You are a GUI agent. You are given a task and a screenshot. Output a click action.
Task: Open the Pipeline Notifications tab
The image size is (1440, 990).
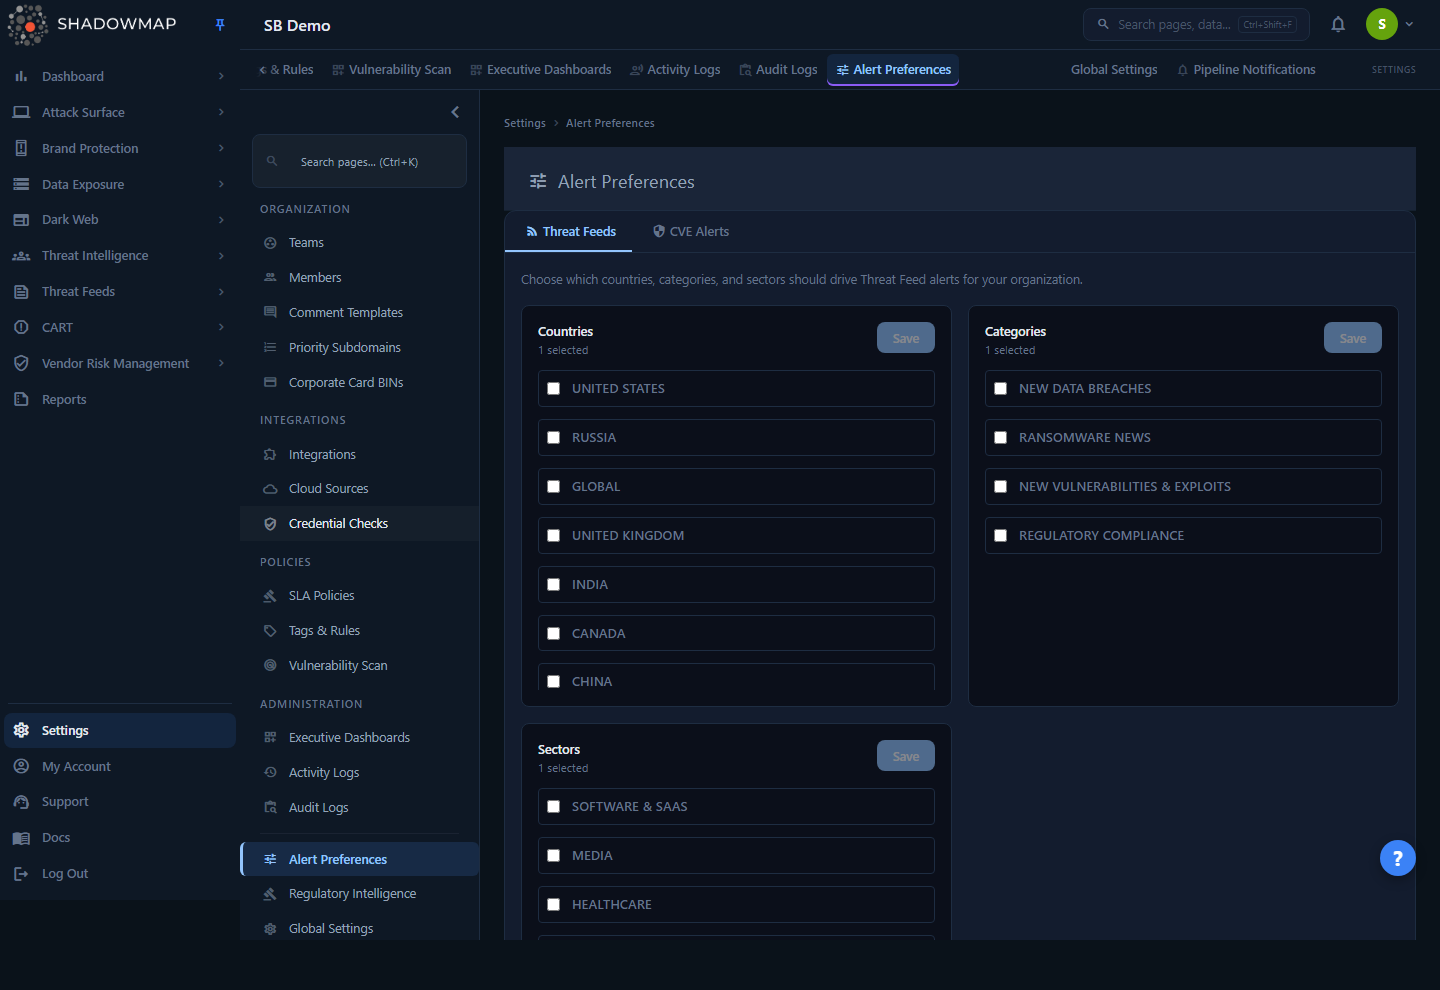click(x=1246, y=69)
